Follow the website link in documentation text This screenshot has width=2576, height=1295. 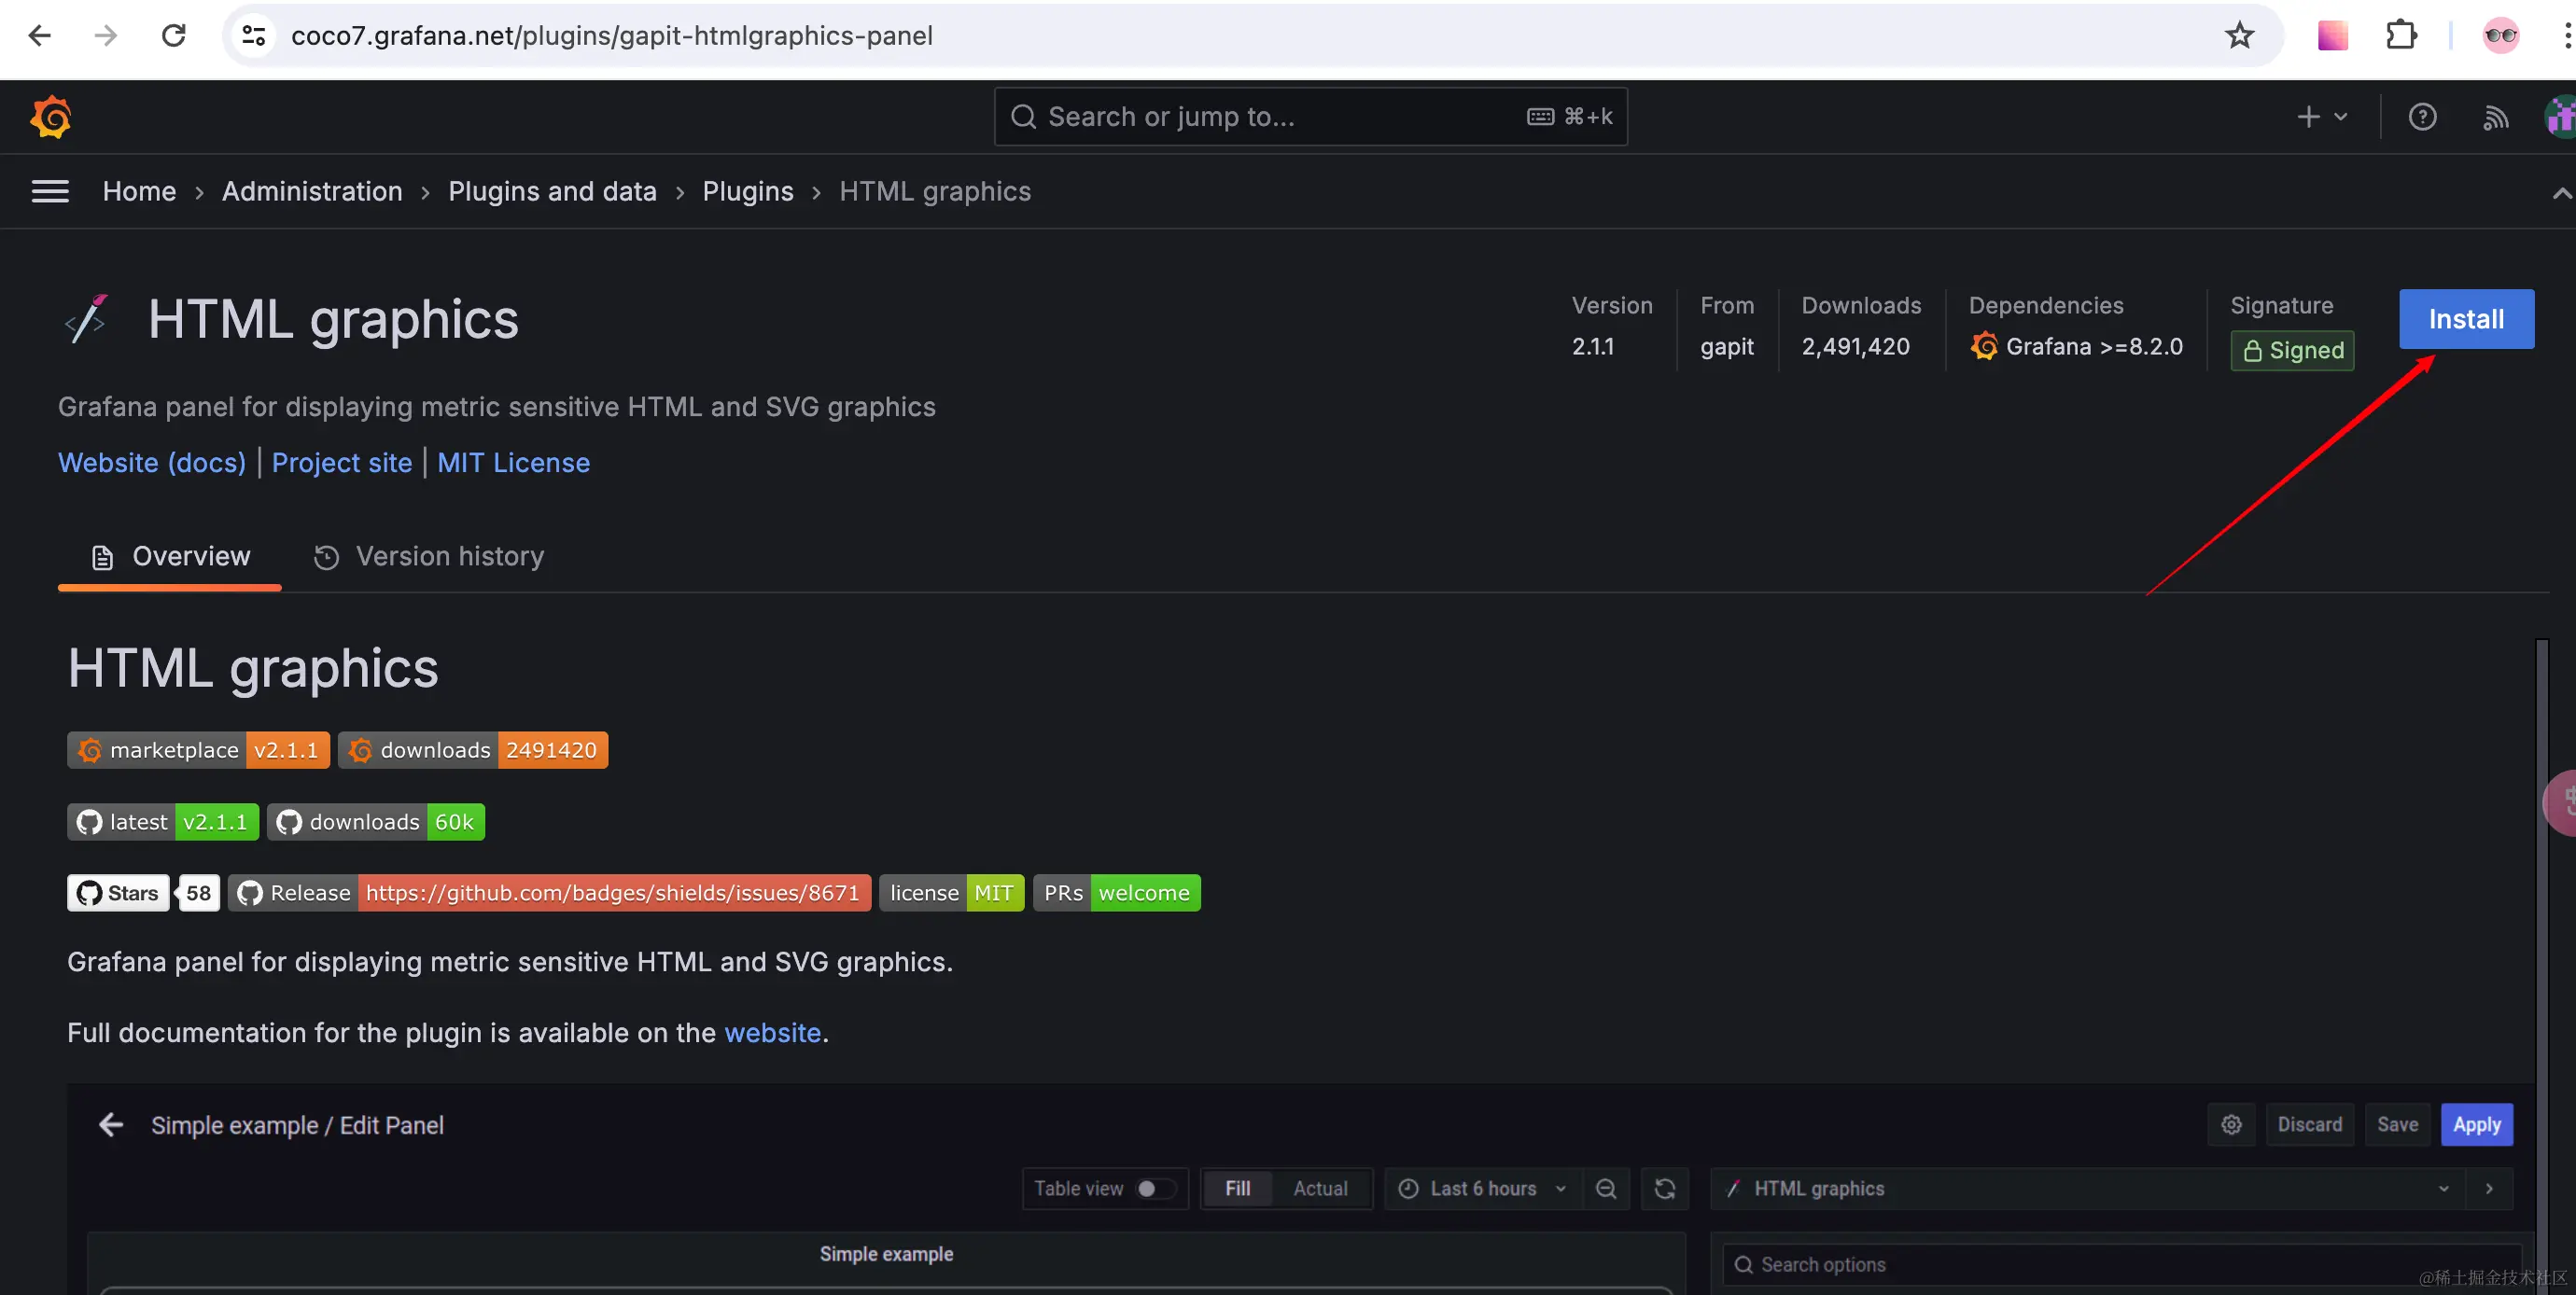(x=772, y=1032)
